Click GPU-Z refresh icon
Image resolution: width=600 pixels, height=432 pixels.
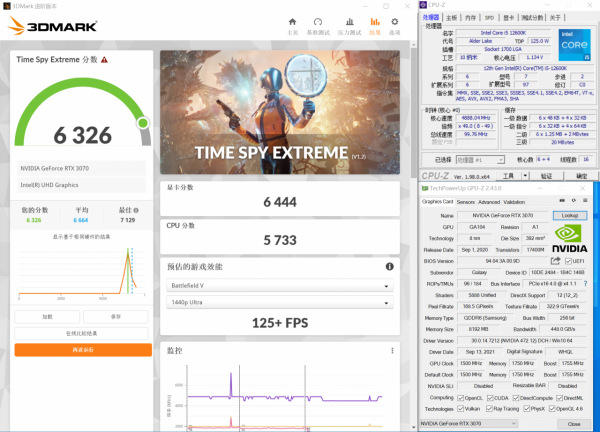(574, 200)
